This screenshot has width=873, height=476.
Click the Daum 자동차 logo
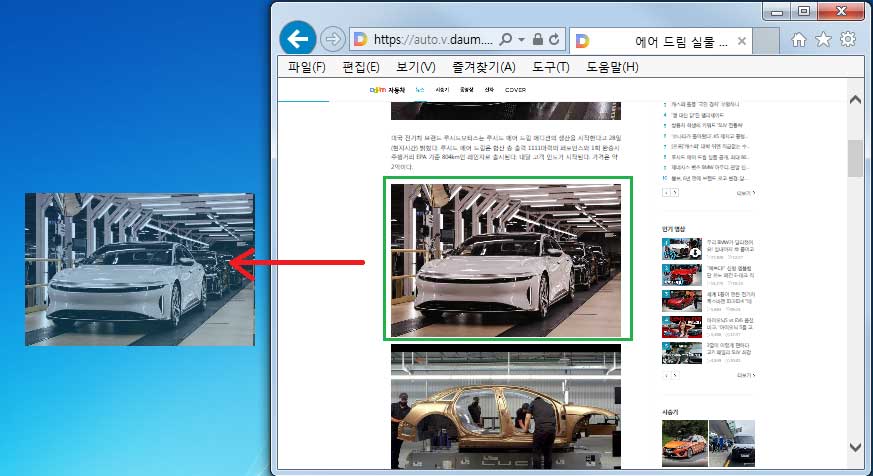pos(388,90)
